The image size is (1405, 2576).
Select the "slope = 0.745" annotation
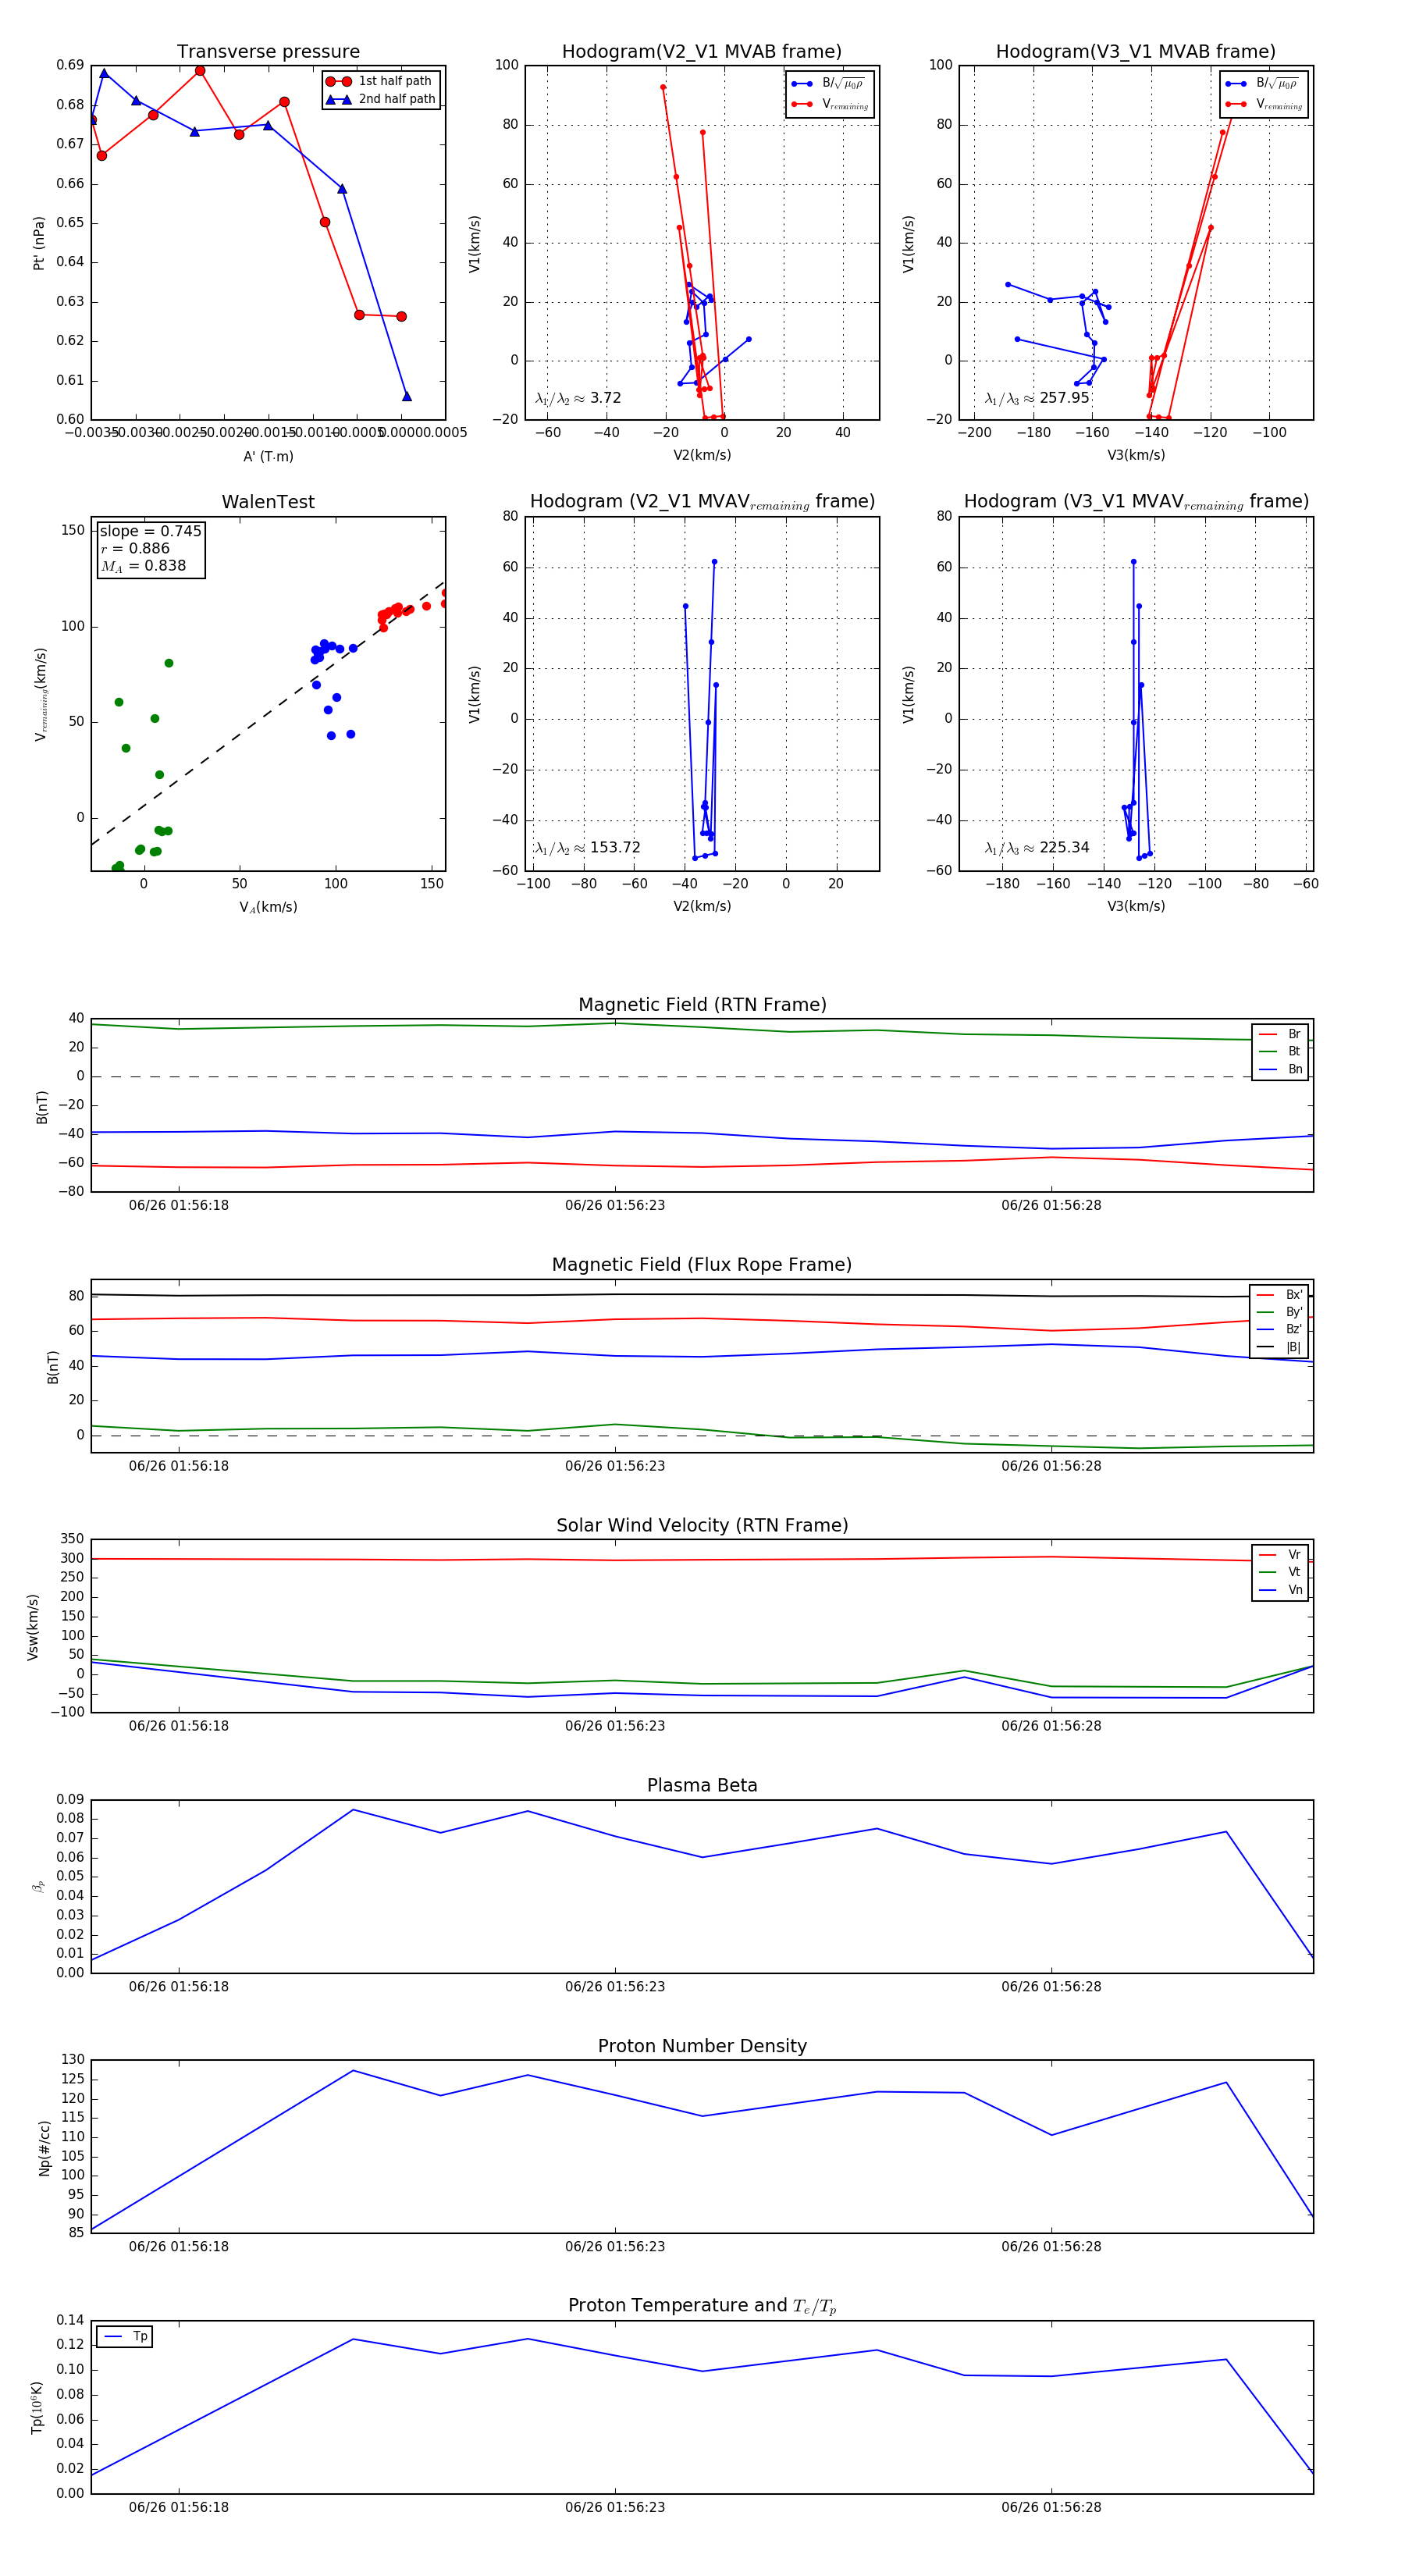point(150,531)
